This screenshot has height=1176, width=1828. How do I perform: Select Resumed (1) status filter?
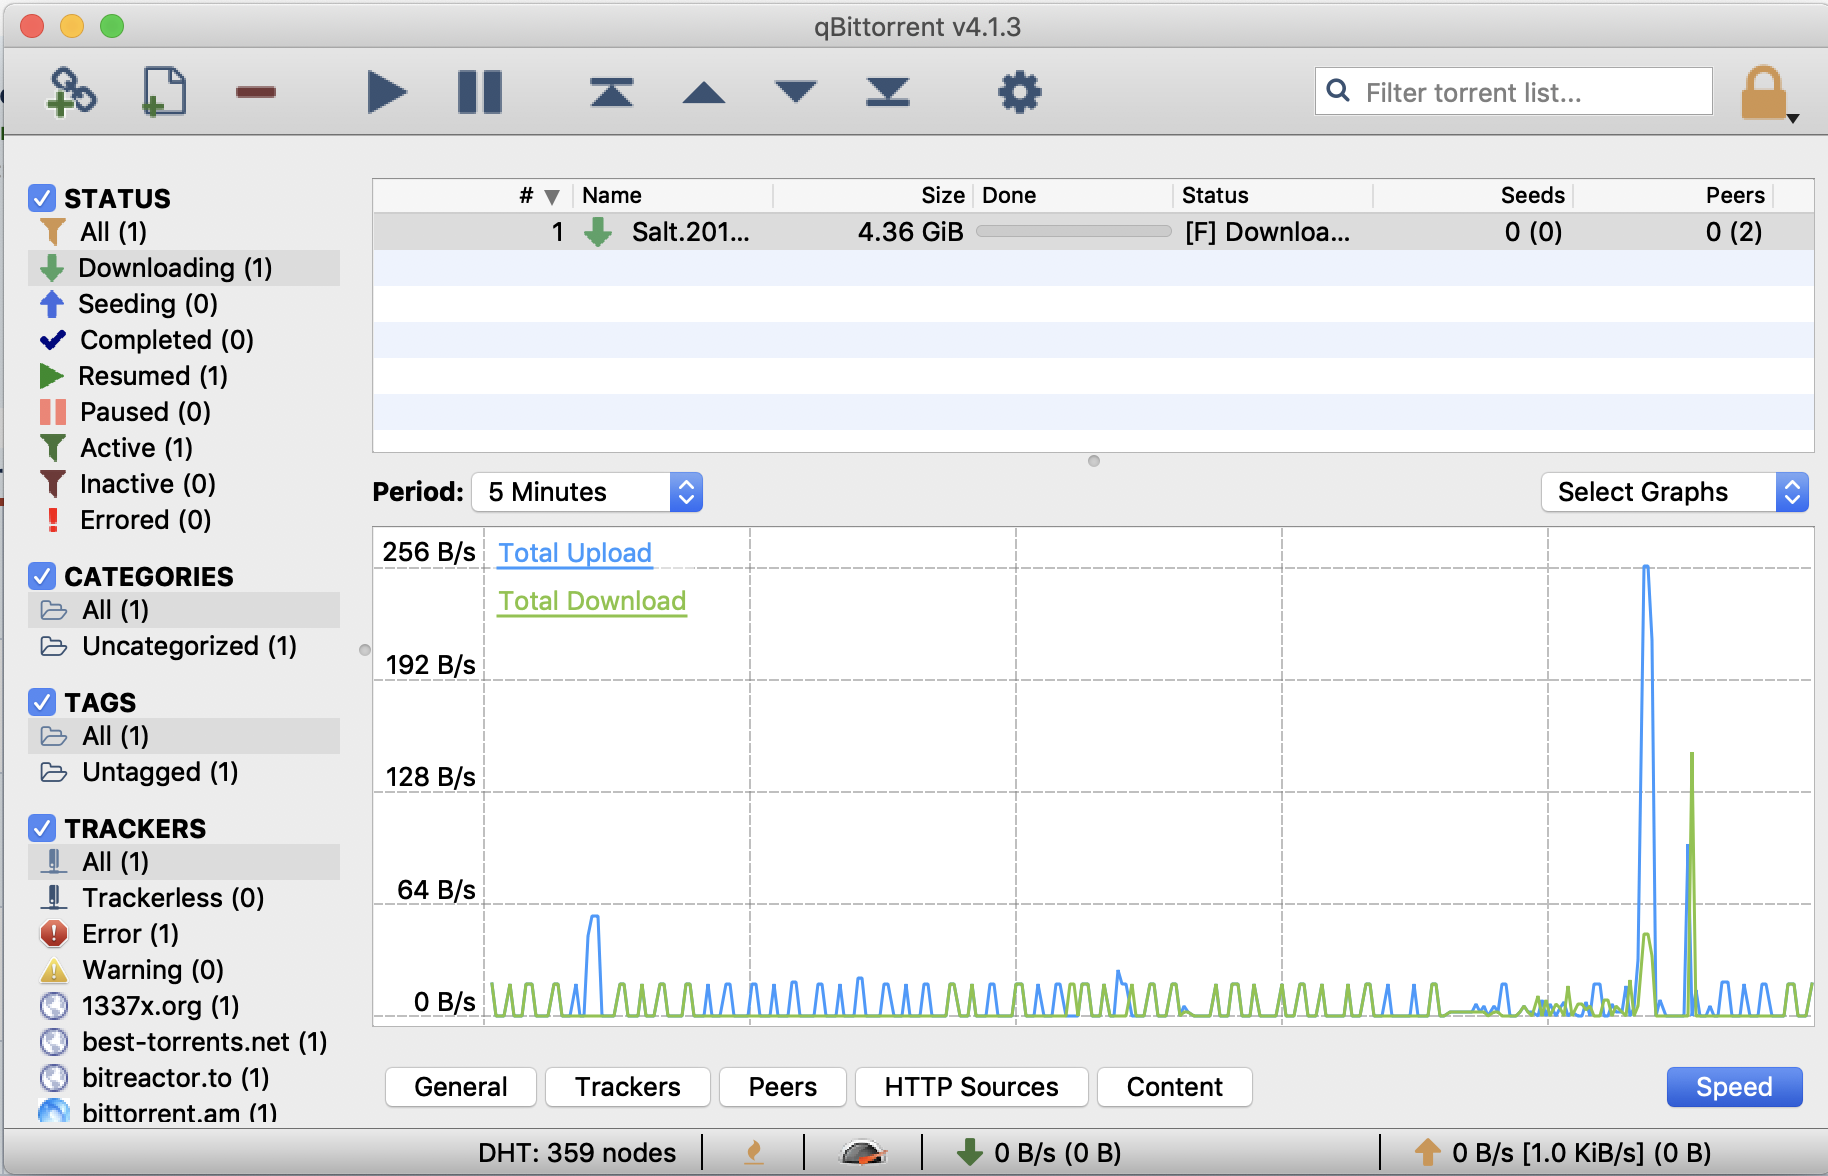[184, 376]
